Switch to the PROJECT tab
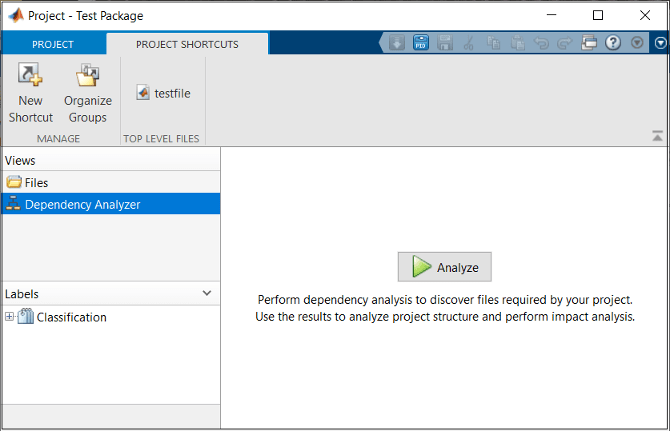 [x=53, y=44]
